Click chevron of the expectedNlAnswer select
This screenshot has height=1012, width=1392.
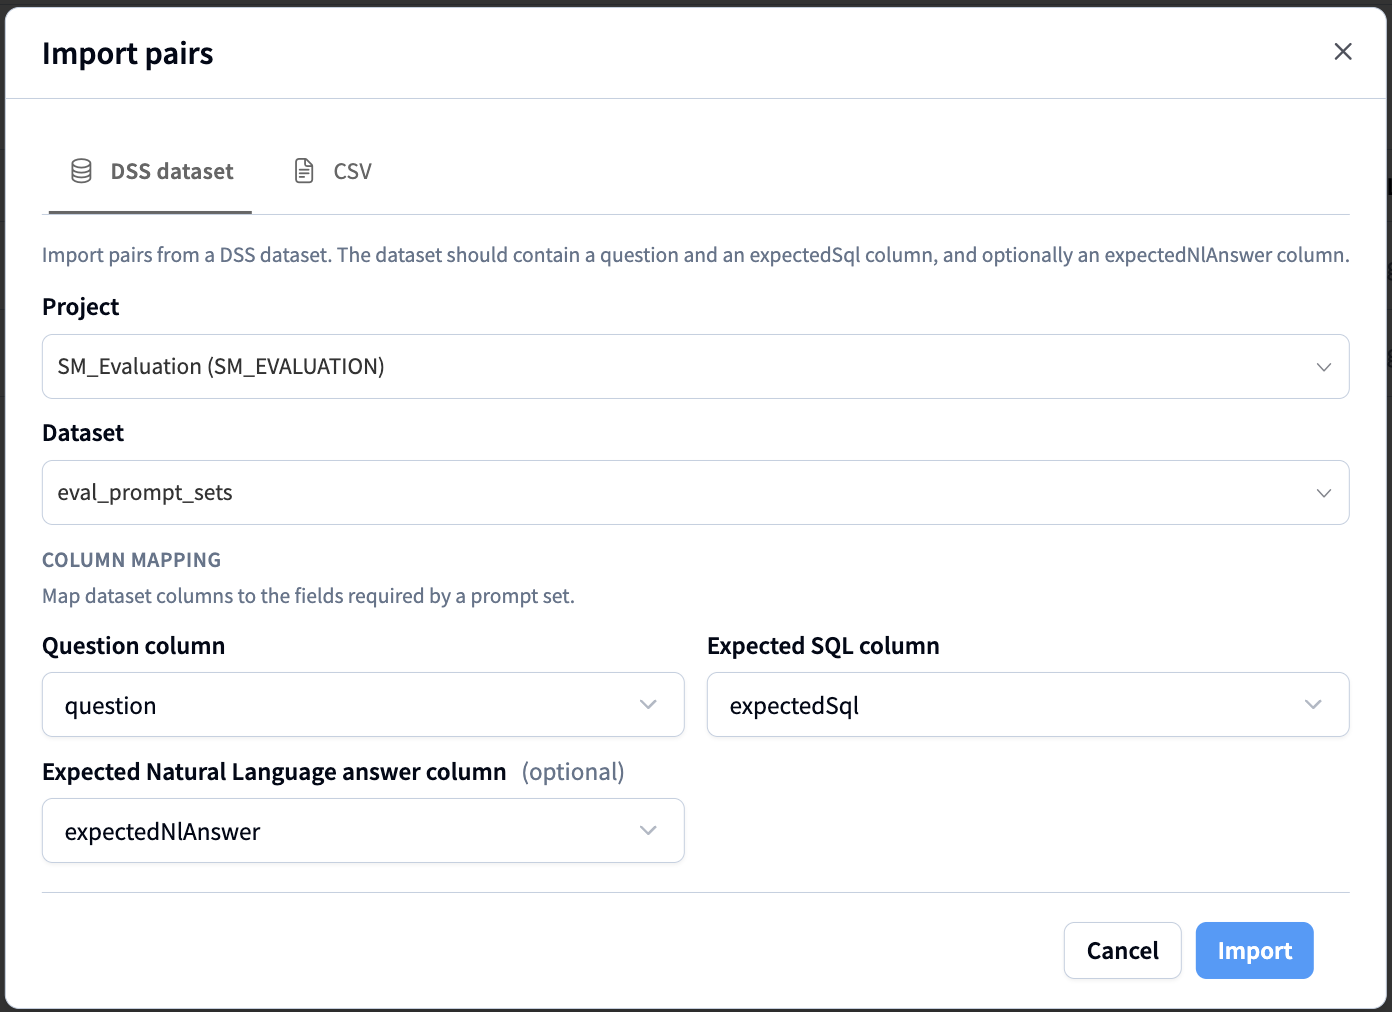pyautogui.click(x=648, y=830)
